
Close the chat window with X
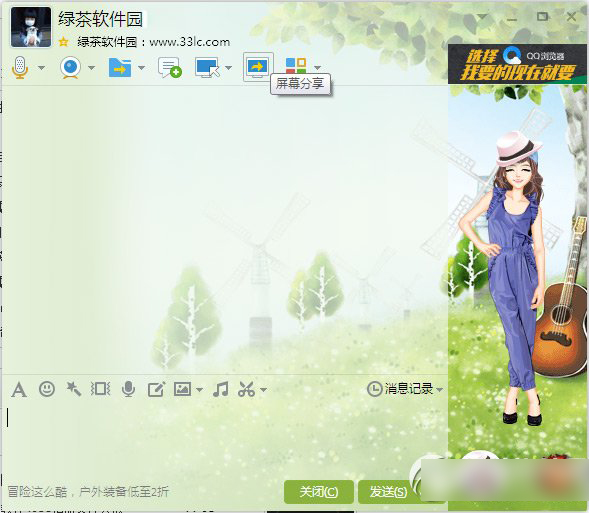click(x=571, y=17)
